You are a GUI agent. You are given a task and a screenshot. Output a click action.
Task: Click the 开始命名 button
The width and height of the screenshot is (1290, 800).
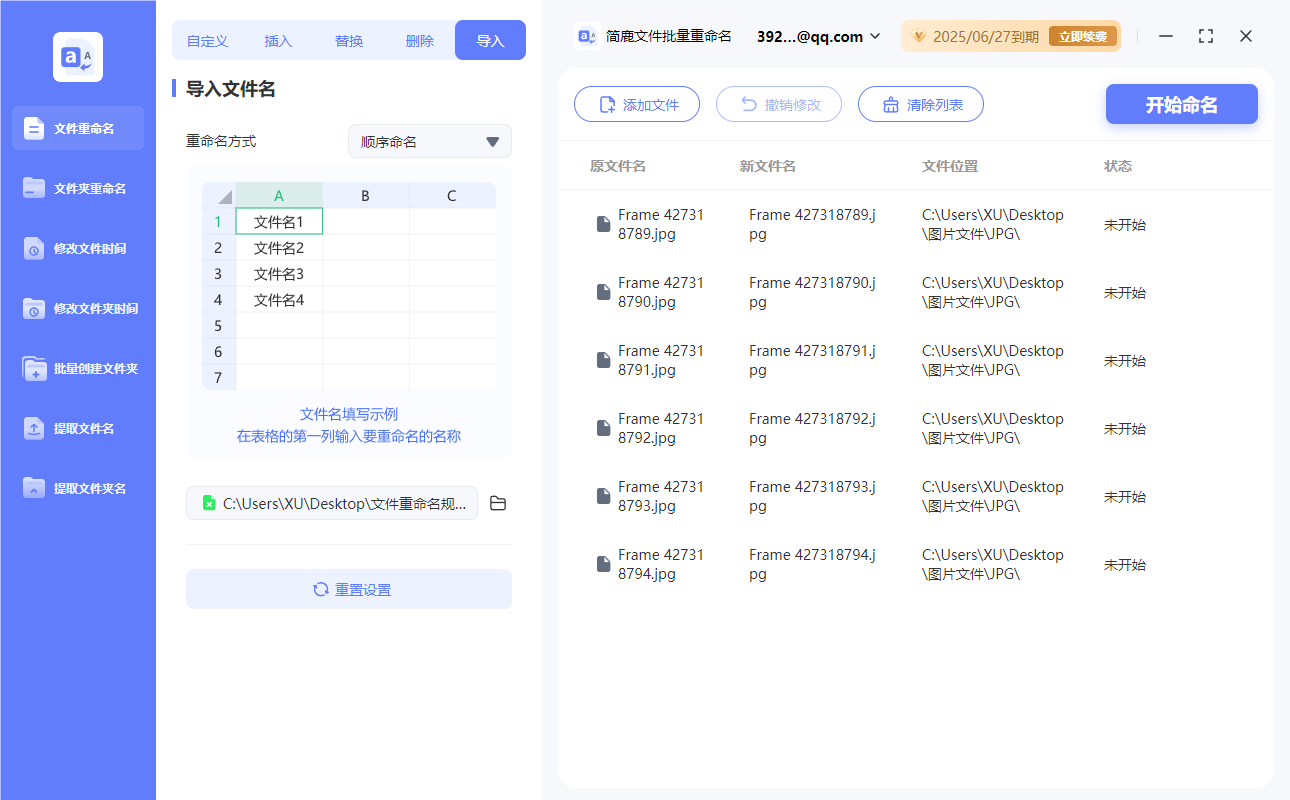click(1181, 104)
